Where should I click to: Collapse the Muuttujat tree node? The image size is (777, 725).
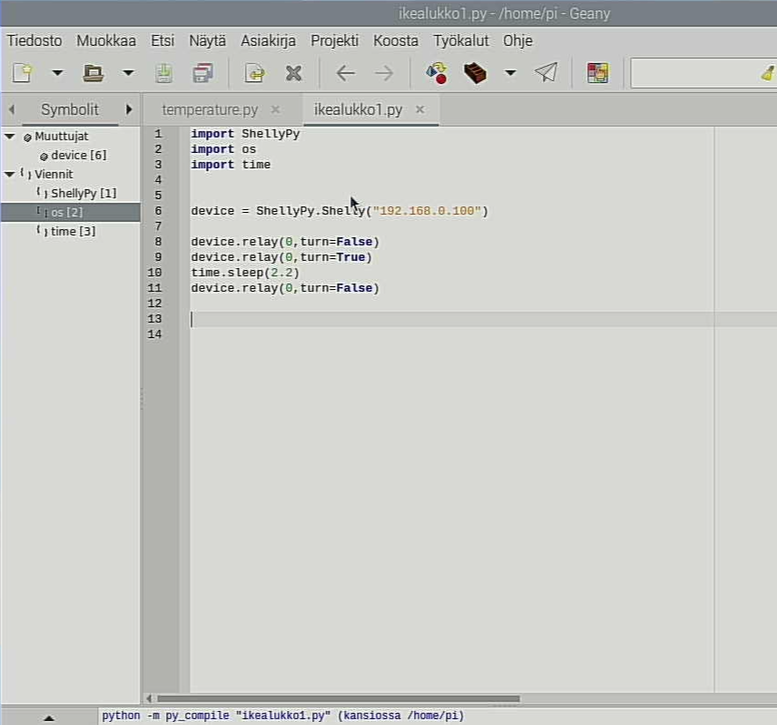coord(10,136)
